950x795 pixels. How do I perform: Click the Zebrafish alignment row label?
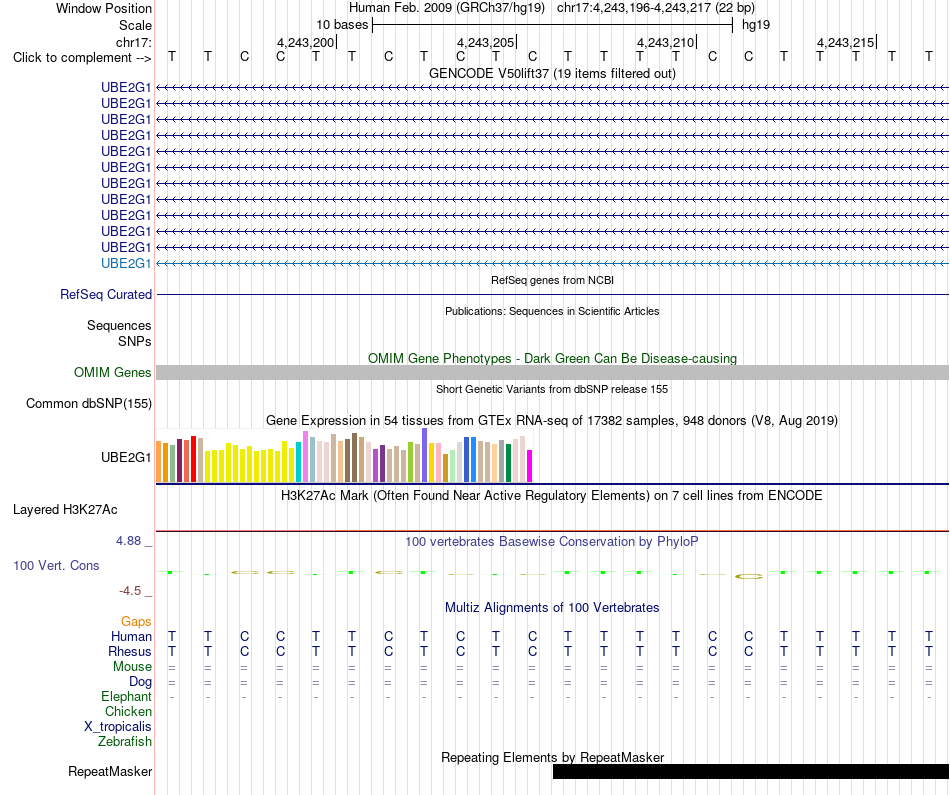point(125,742)
